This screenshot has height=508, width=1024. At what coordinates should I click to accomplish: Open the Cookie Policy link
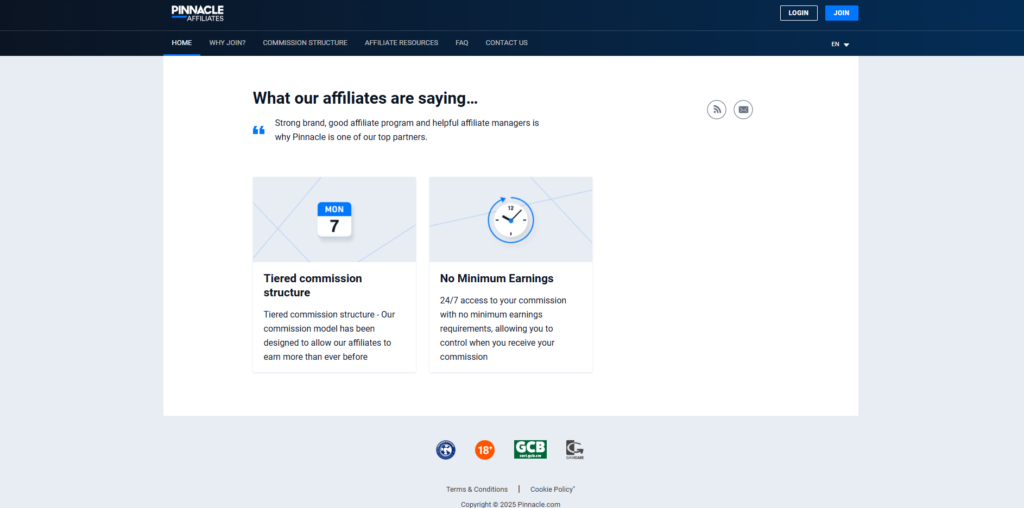point(552,489)
